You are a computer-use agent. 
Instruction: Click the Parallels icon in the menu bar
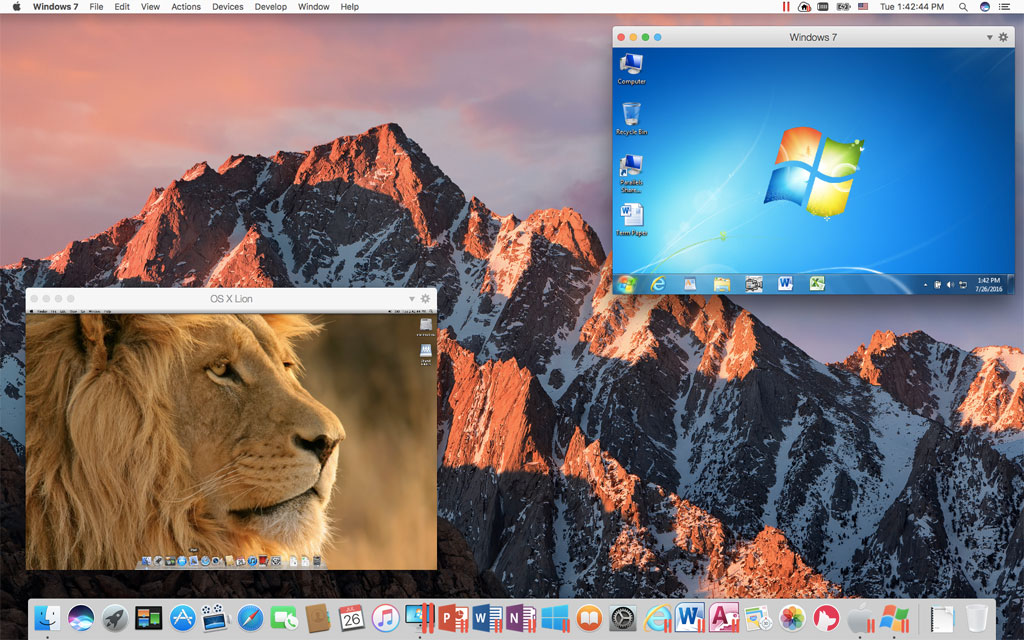click(784, 7)
